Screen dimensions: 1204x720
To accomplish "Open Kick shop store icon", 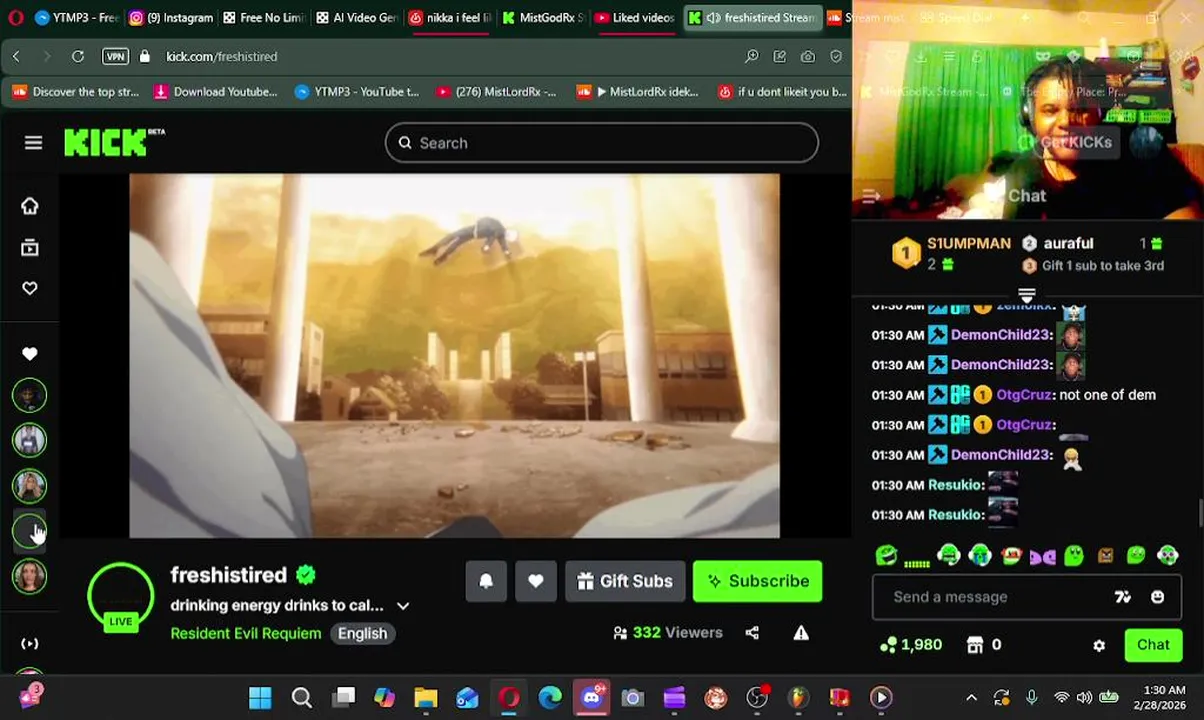I will tap(975, 646).
